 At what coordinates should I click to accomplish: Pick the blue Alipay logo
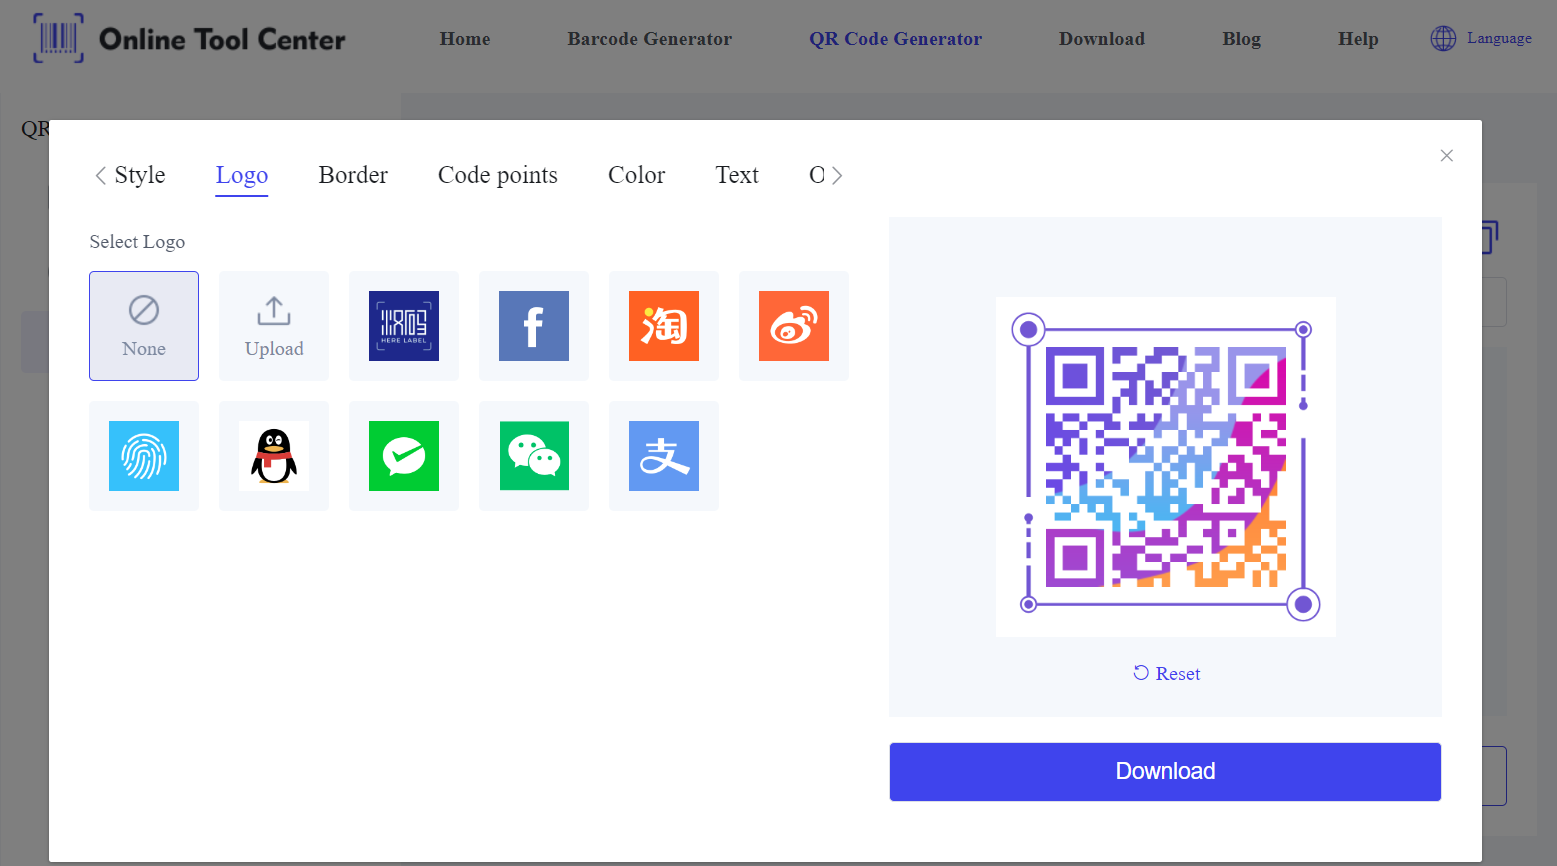coord(664,456)
